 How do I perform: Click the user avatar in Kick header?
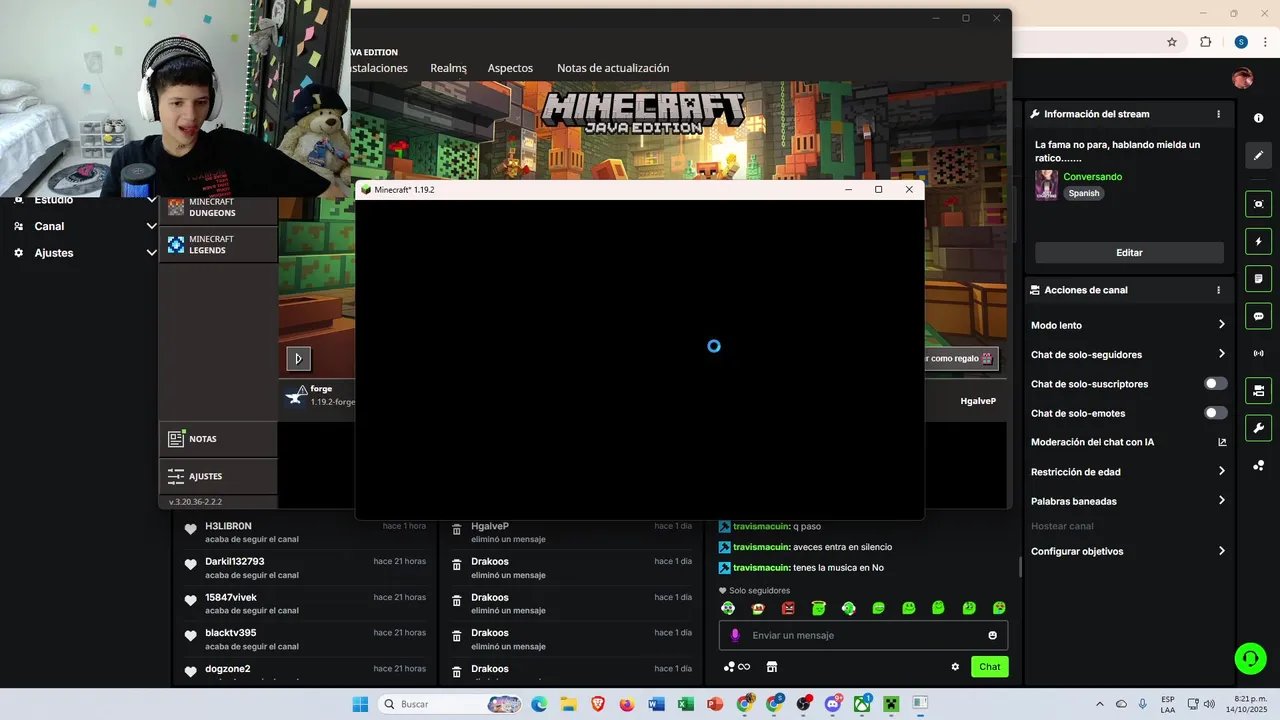coord(1242,79)
